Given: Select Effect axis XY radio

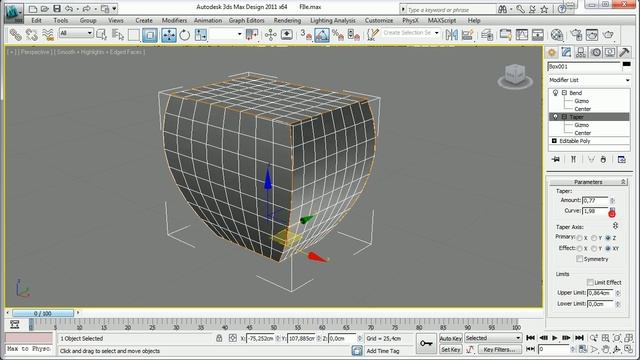Looking at the screenshot, I should click(608, 248).
